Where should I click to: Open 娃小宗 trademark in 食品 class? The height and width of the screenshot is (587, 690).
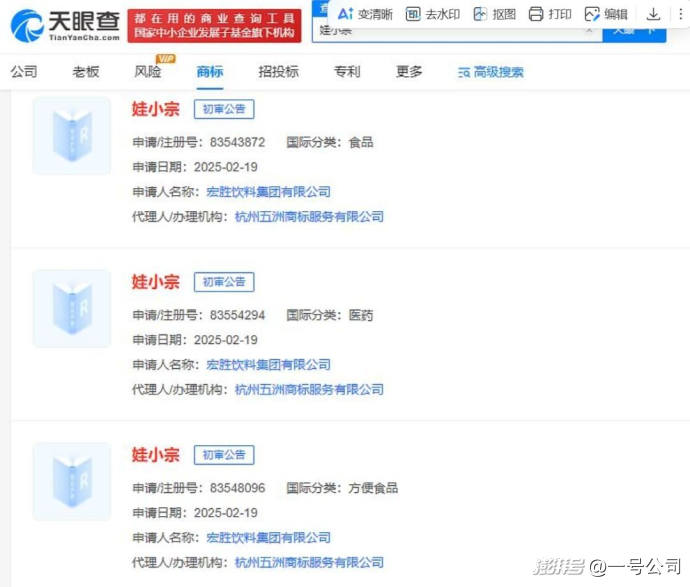point(156,109)
